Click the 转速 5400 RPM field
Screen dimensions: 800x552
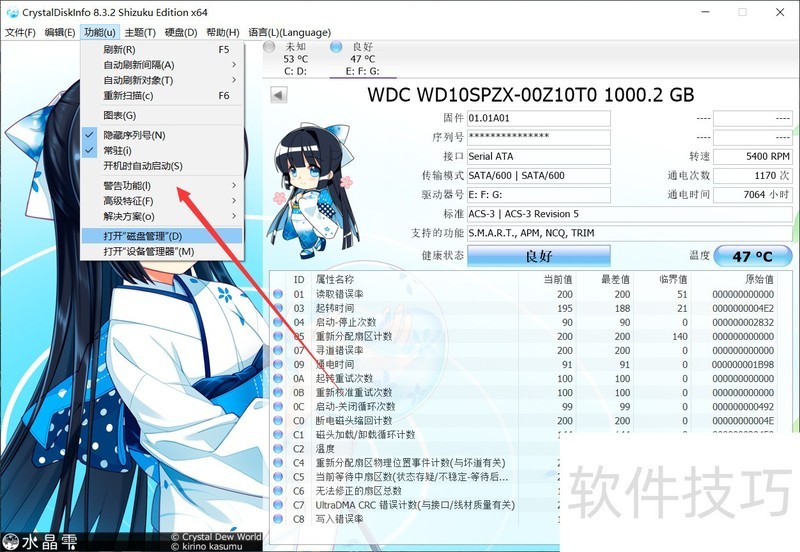tap(753, 156)
